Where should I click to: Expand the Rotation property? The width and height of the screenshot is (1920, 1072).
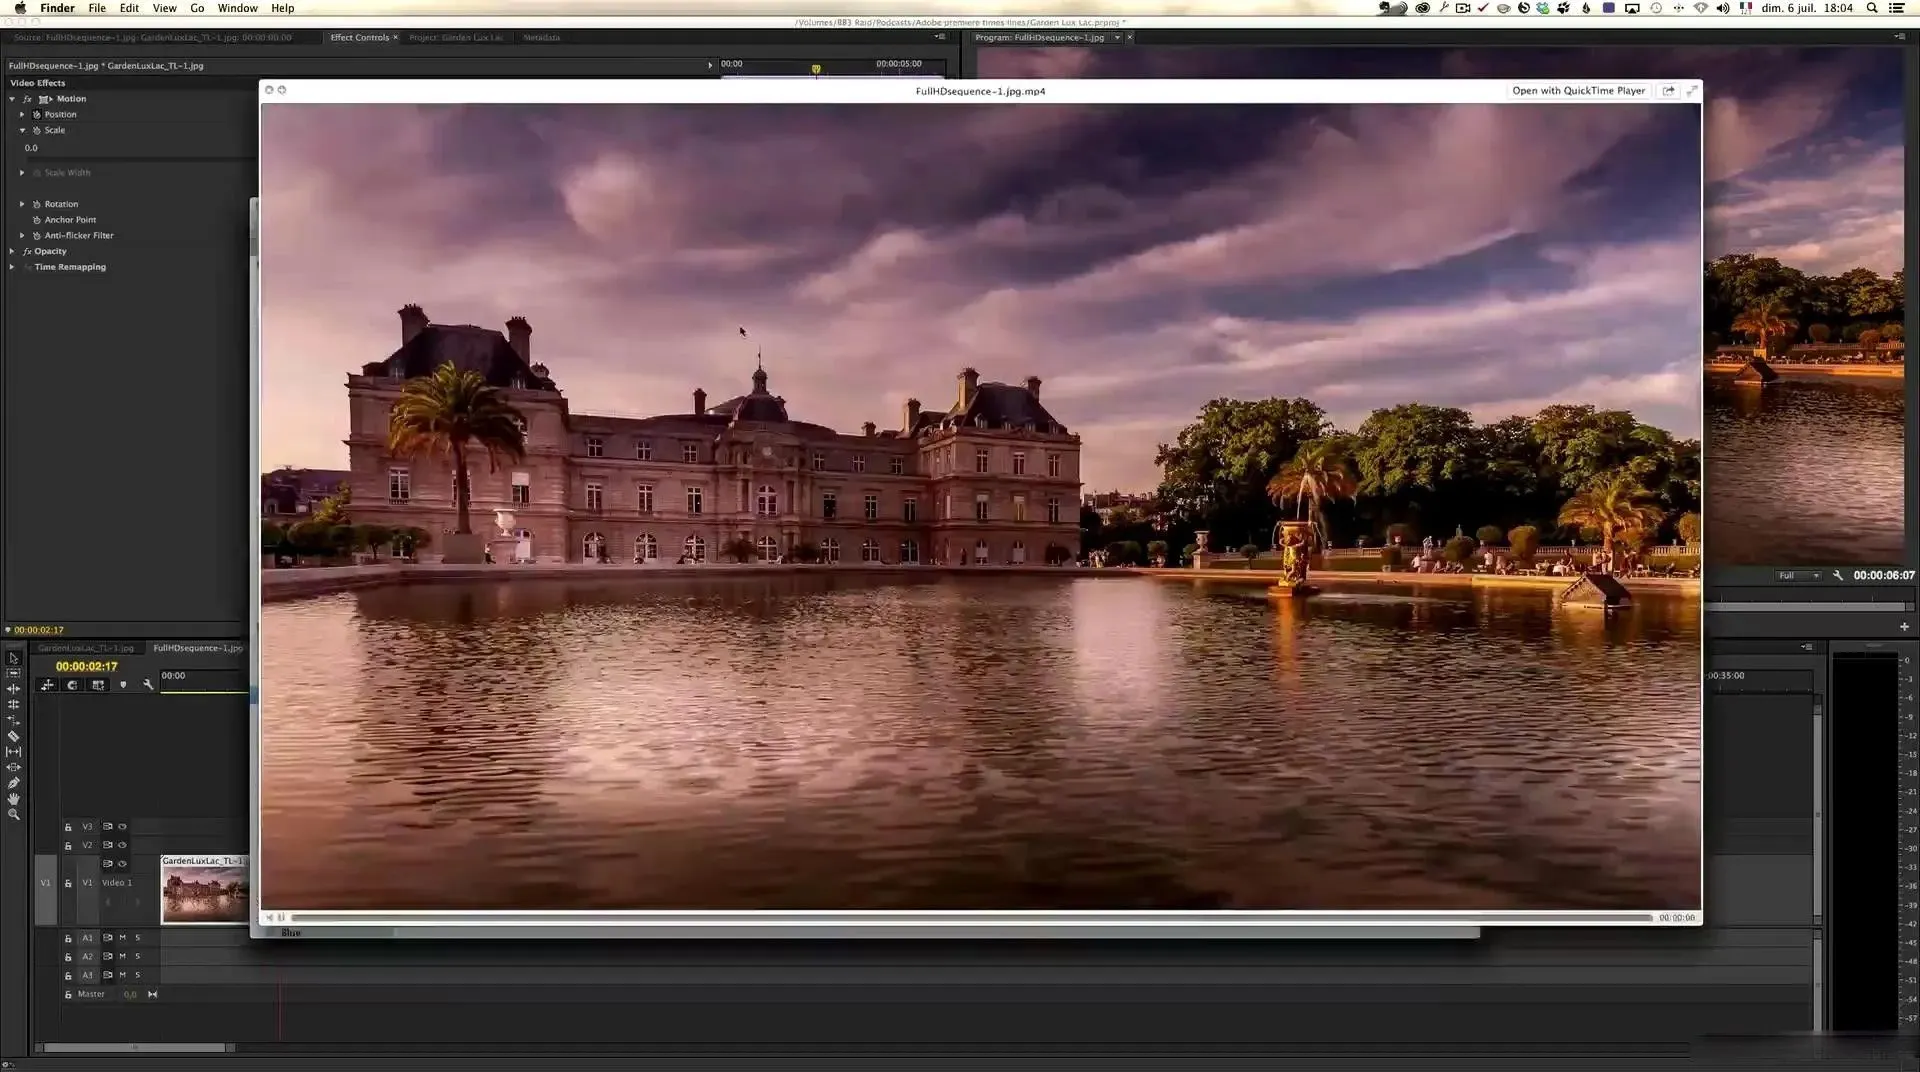(x=22, y=204)
